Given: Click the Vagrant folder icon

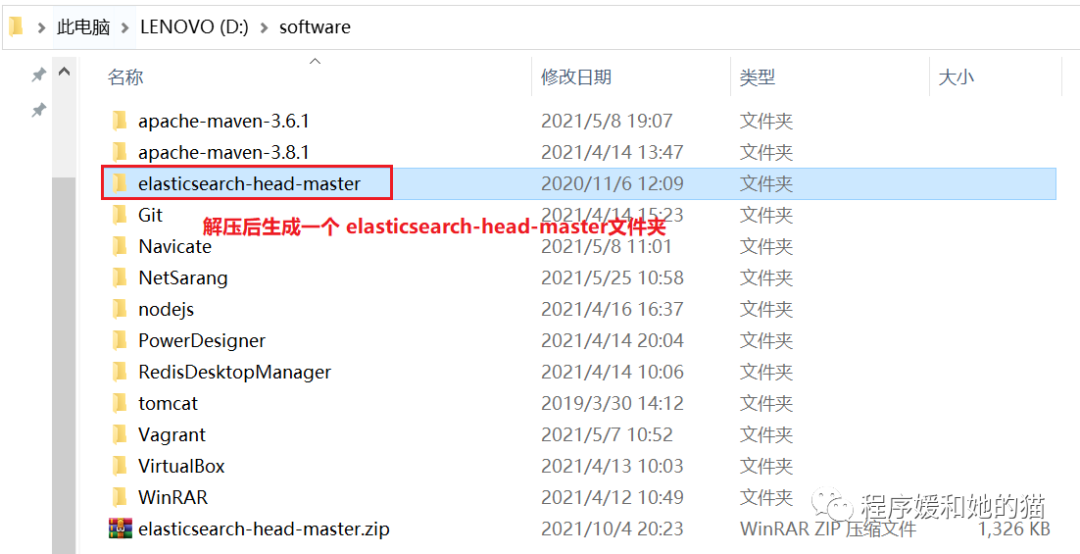Looking at the screenshot, I should tap(120, 435).
